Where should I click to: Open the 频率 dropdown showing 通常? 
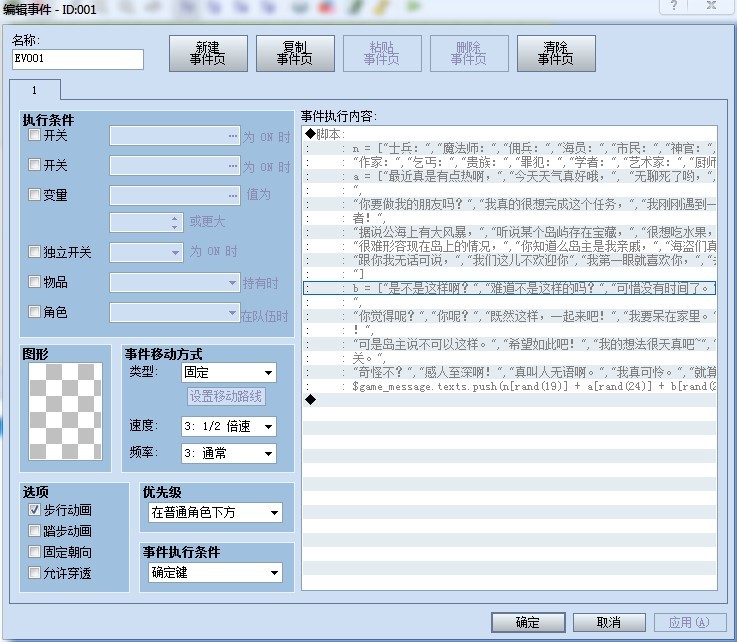pyautogui.click(x=229, y=454)
